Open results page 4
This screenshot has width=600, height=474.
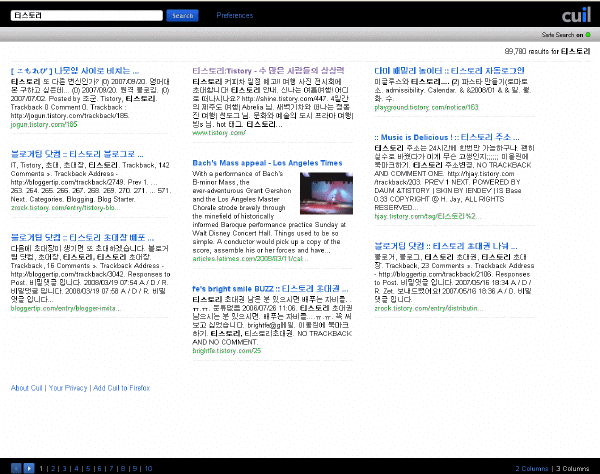coord(77,468)
